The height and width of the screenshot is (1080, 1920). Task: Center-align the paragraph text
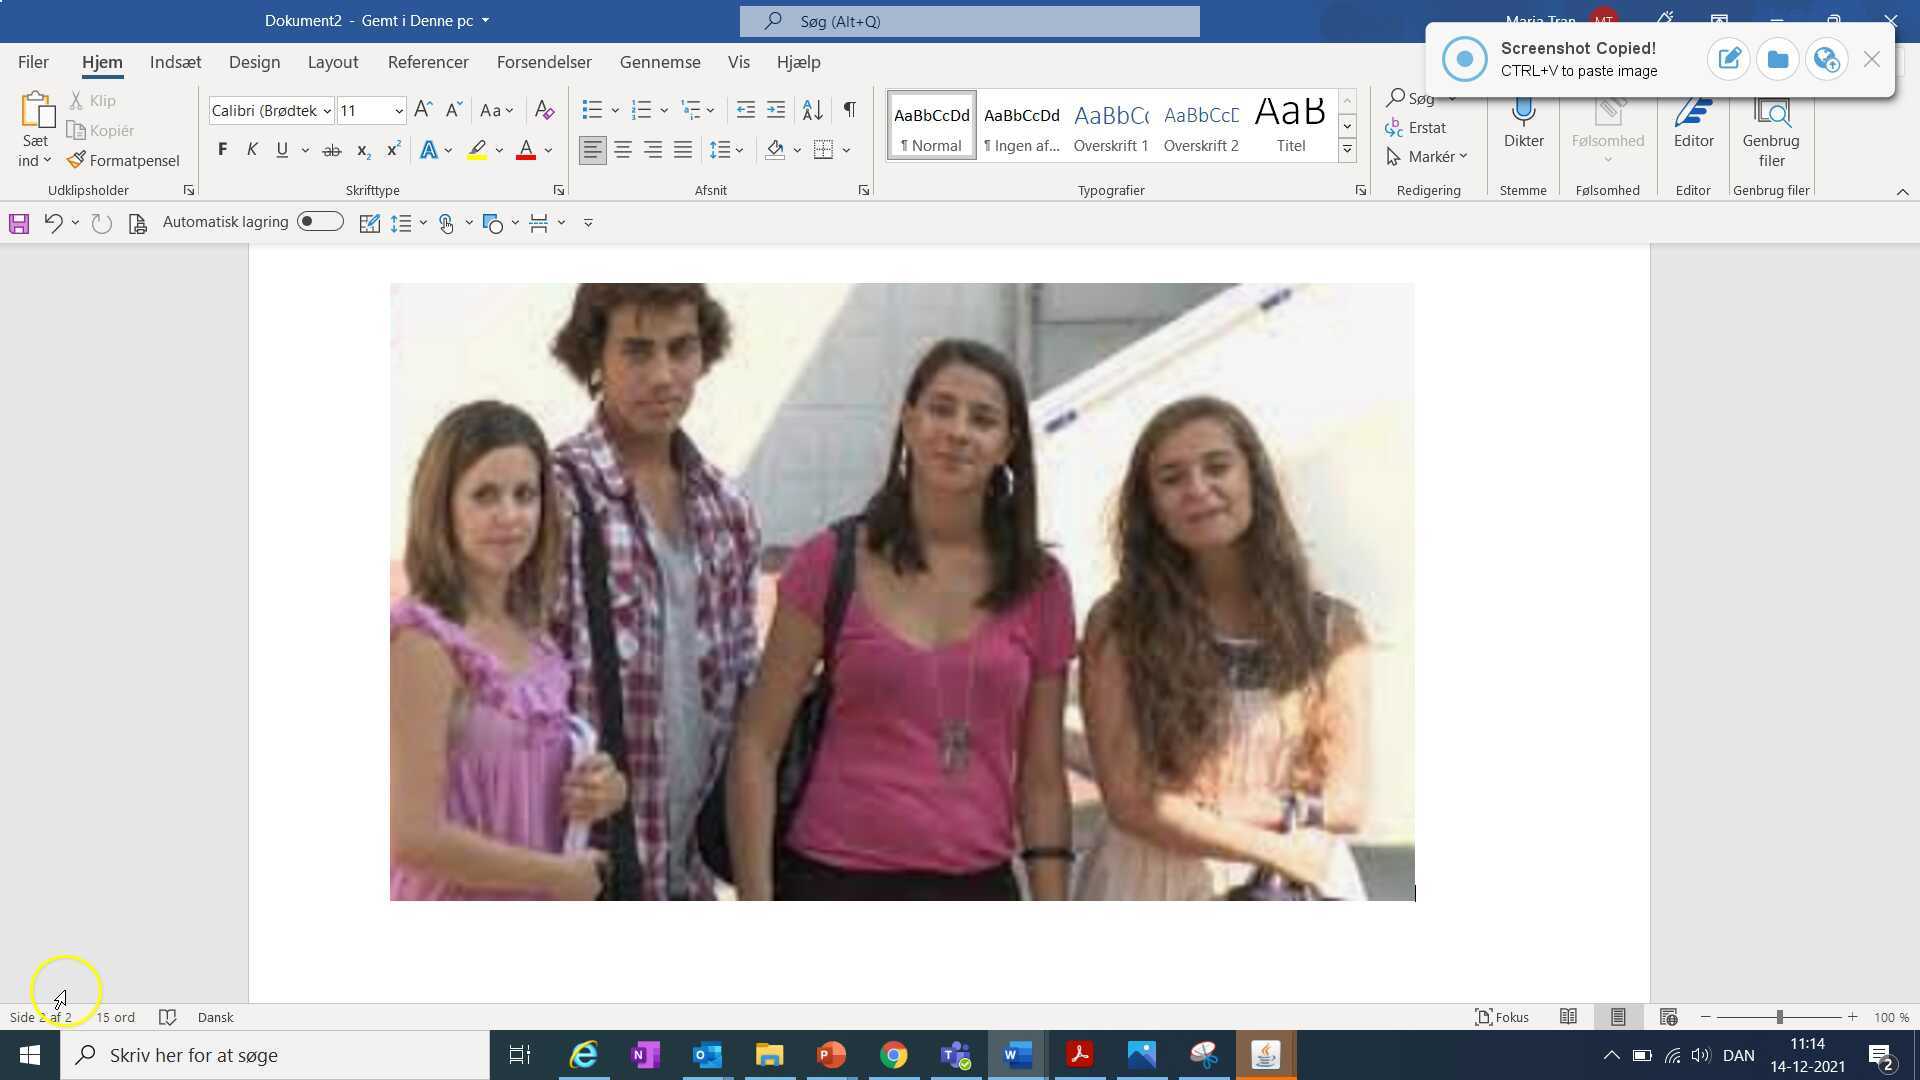[x=623, y=150]
